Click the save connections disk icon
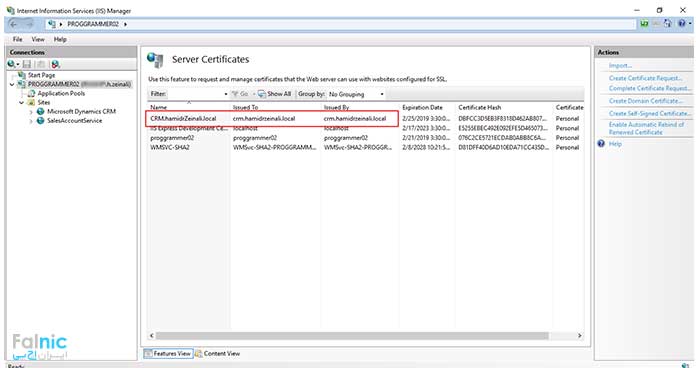Viewport: 696px width, 368px height. pos(27,64)
